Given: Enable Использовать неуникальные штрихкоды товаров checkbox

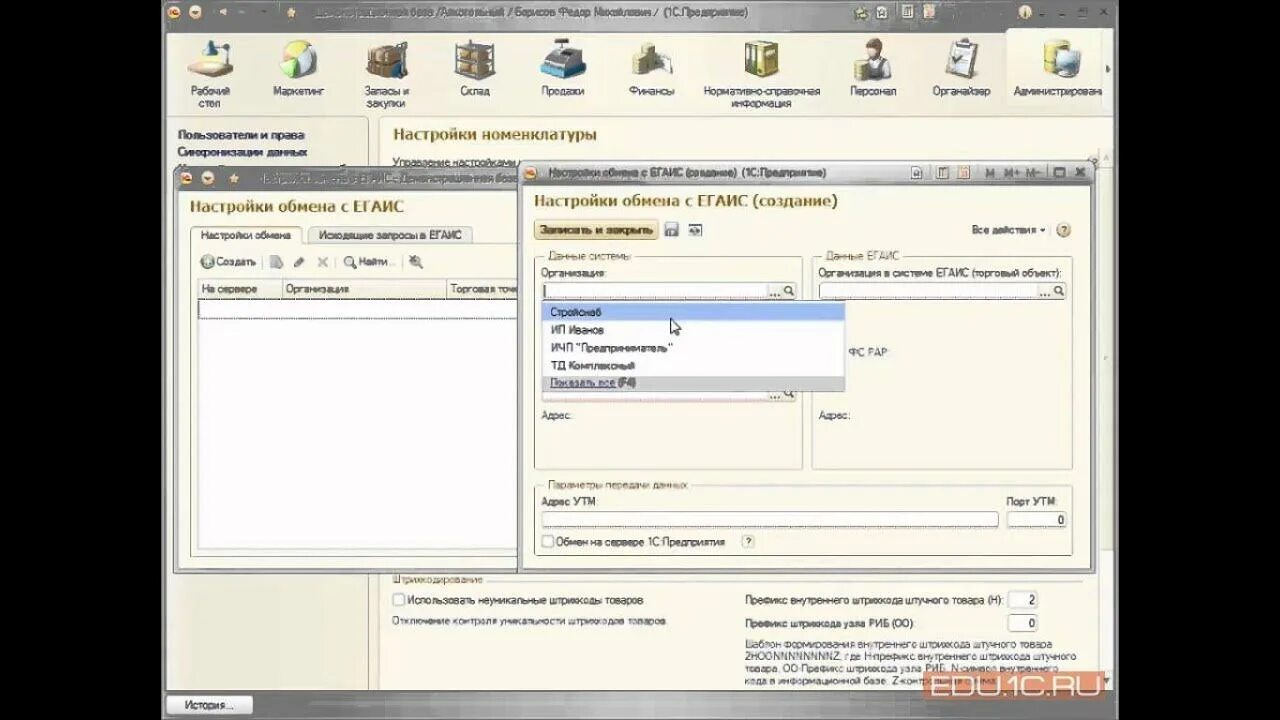Looking at the screenshot, I should pyautogui.click(x=399, y=600).
